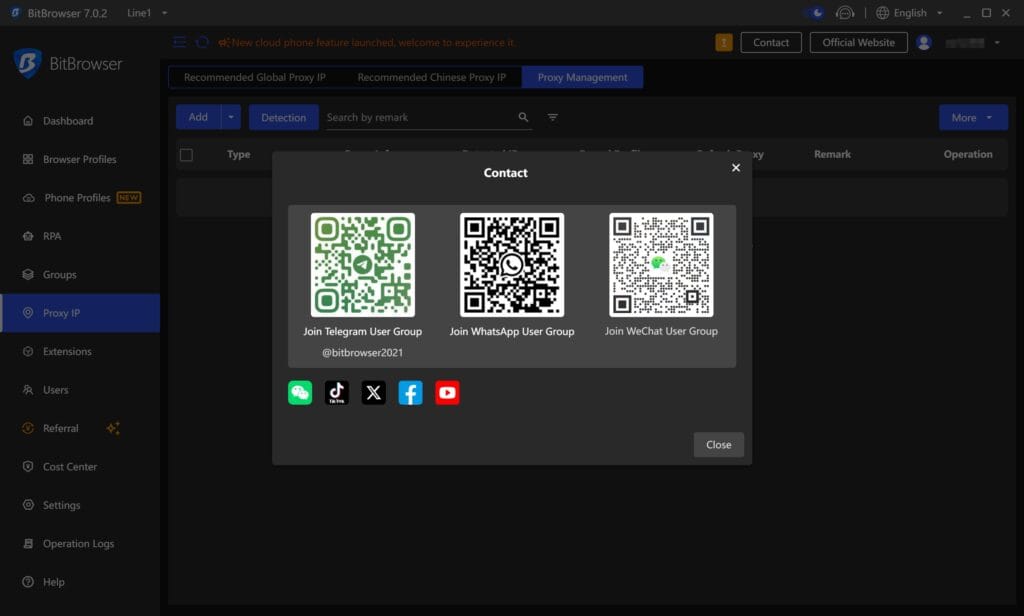
Task: Click the Telegram QR code
Action: pyautogui.click(x=362, y=265)
